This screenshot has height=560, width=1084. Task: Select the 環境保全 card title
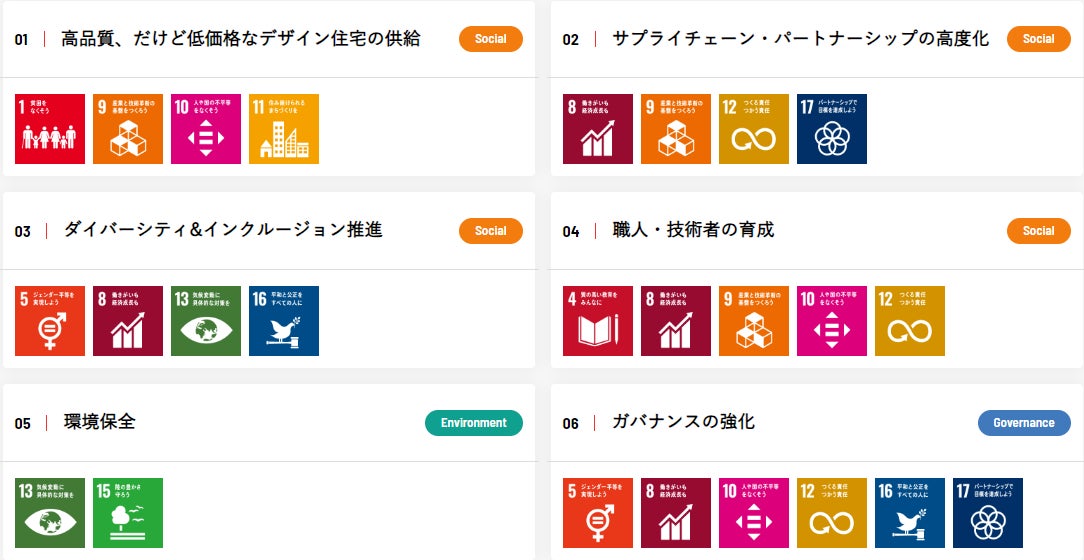100,422
